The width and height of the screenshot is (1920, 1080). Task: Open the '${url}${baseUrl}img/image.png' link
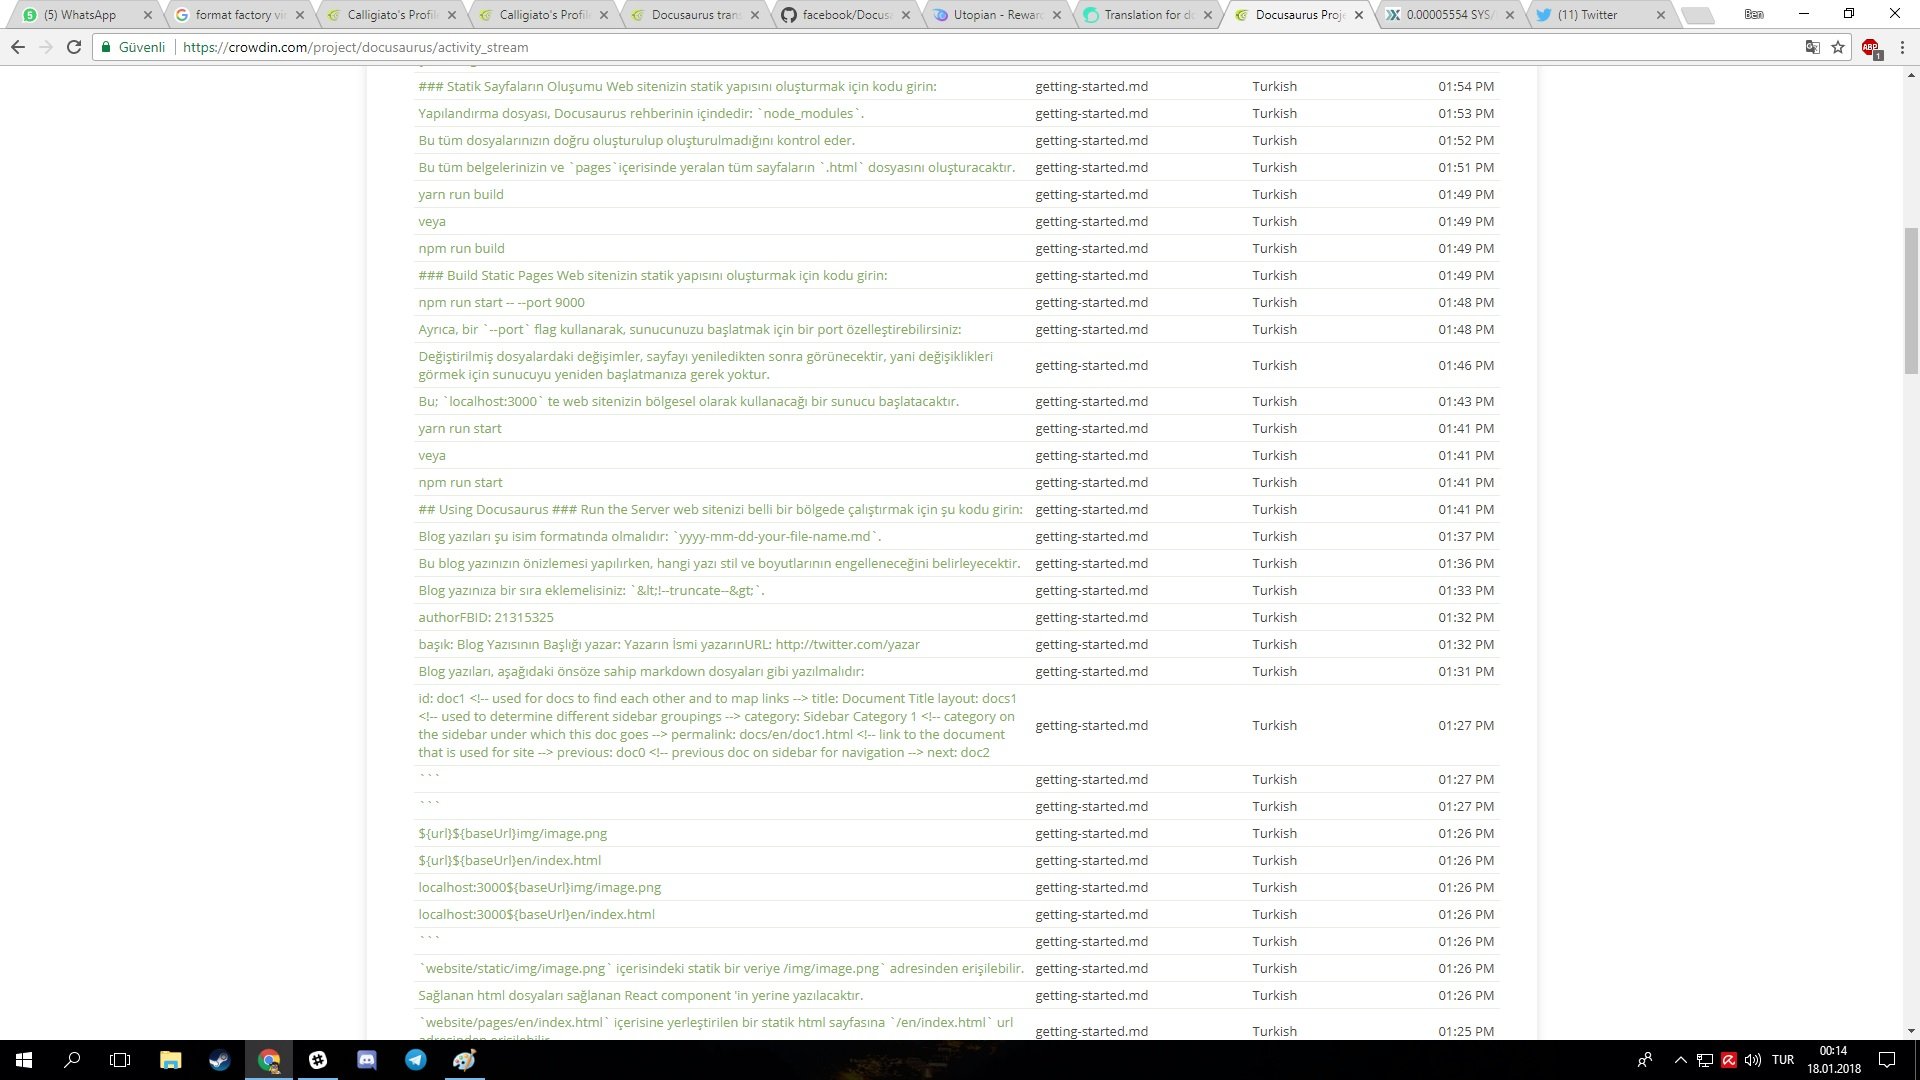[512, 833]
